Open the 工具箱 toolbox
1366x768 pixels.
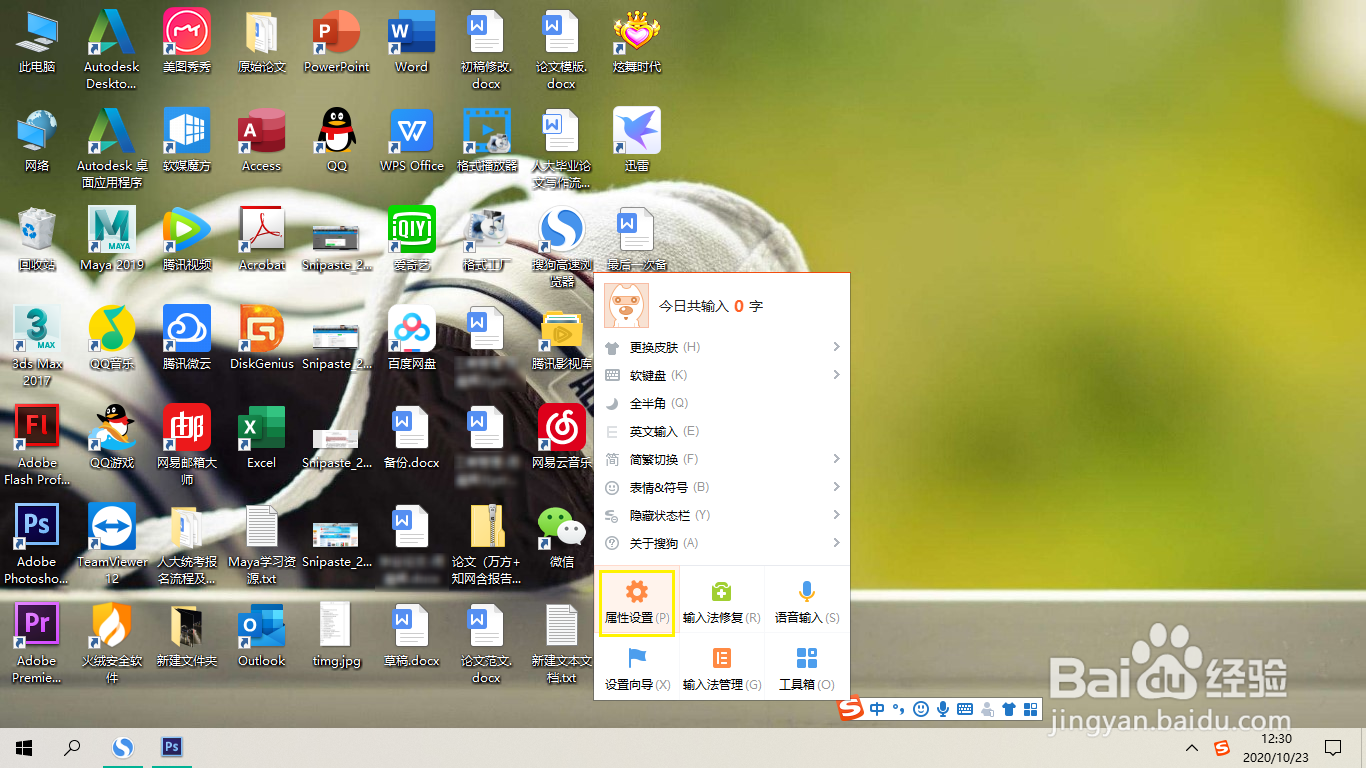806,670
